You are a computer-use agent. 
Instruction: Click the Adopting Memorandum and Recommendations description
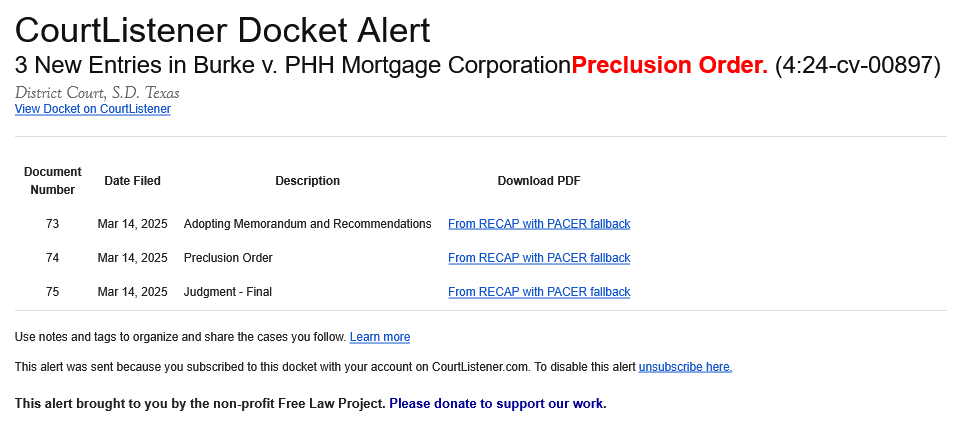(308, 224)
